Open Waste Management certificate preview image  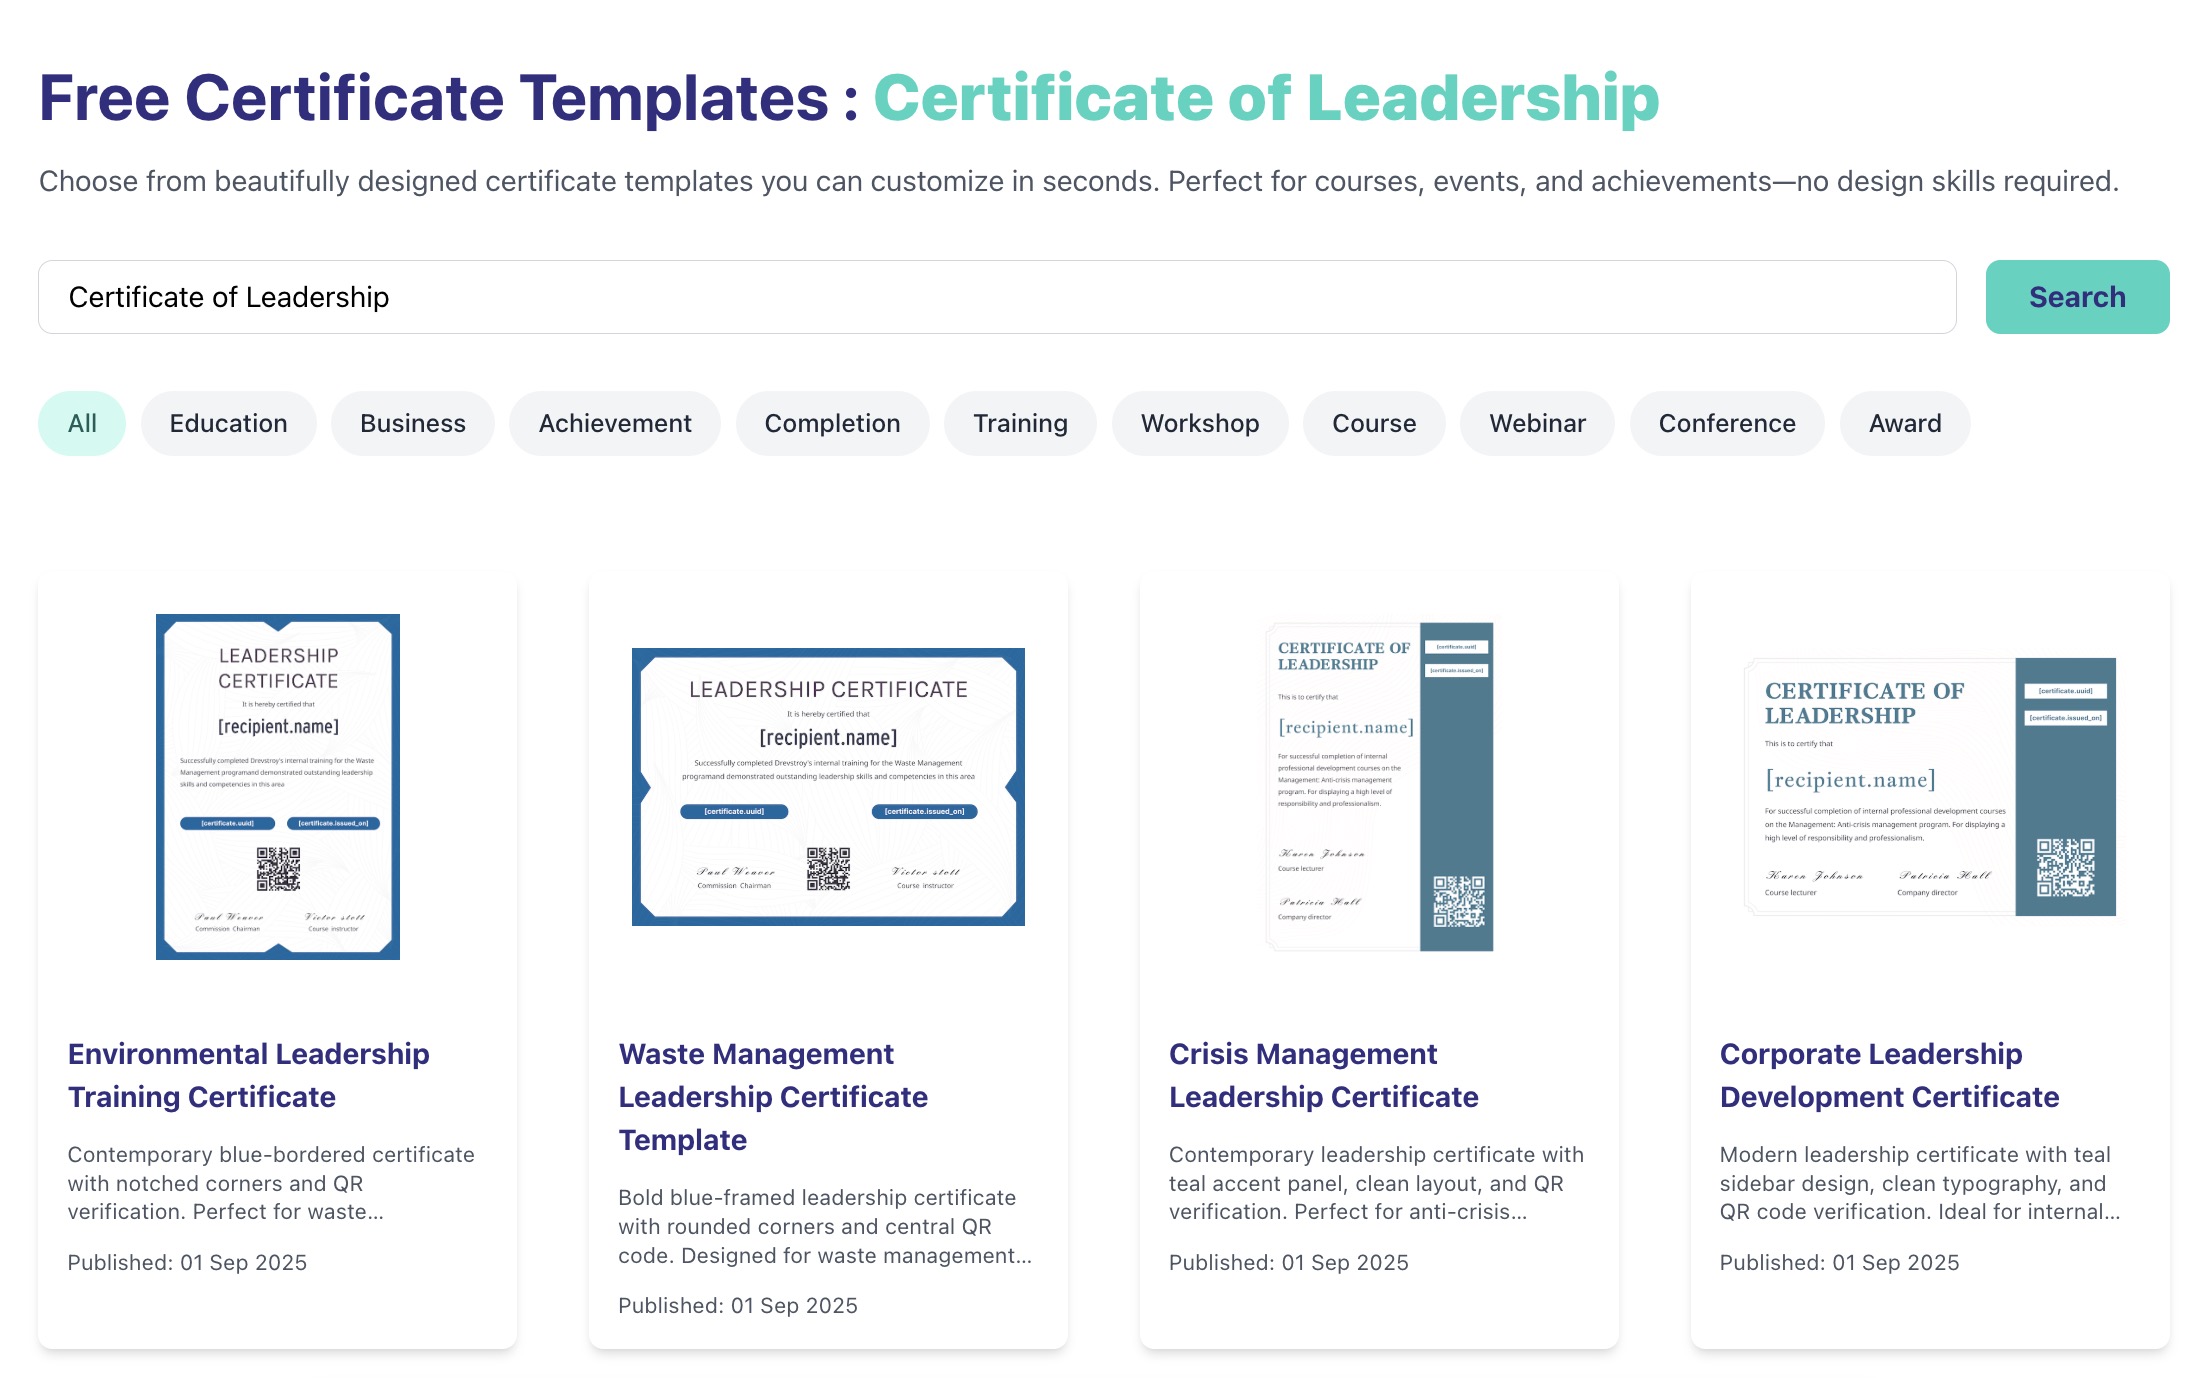(x=828, y=786)
